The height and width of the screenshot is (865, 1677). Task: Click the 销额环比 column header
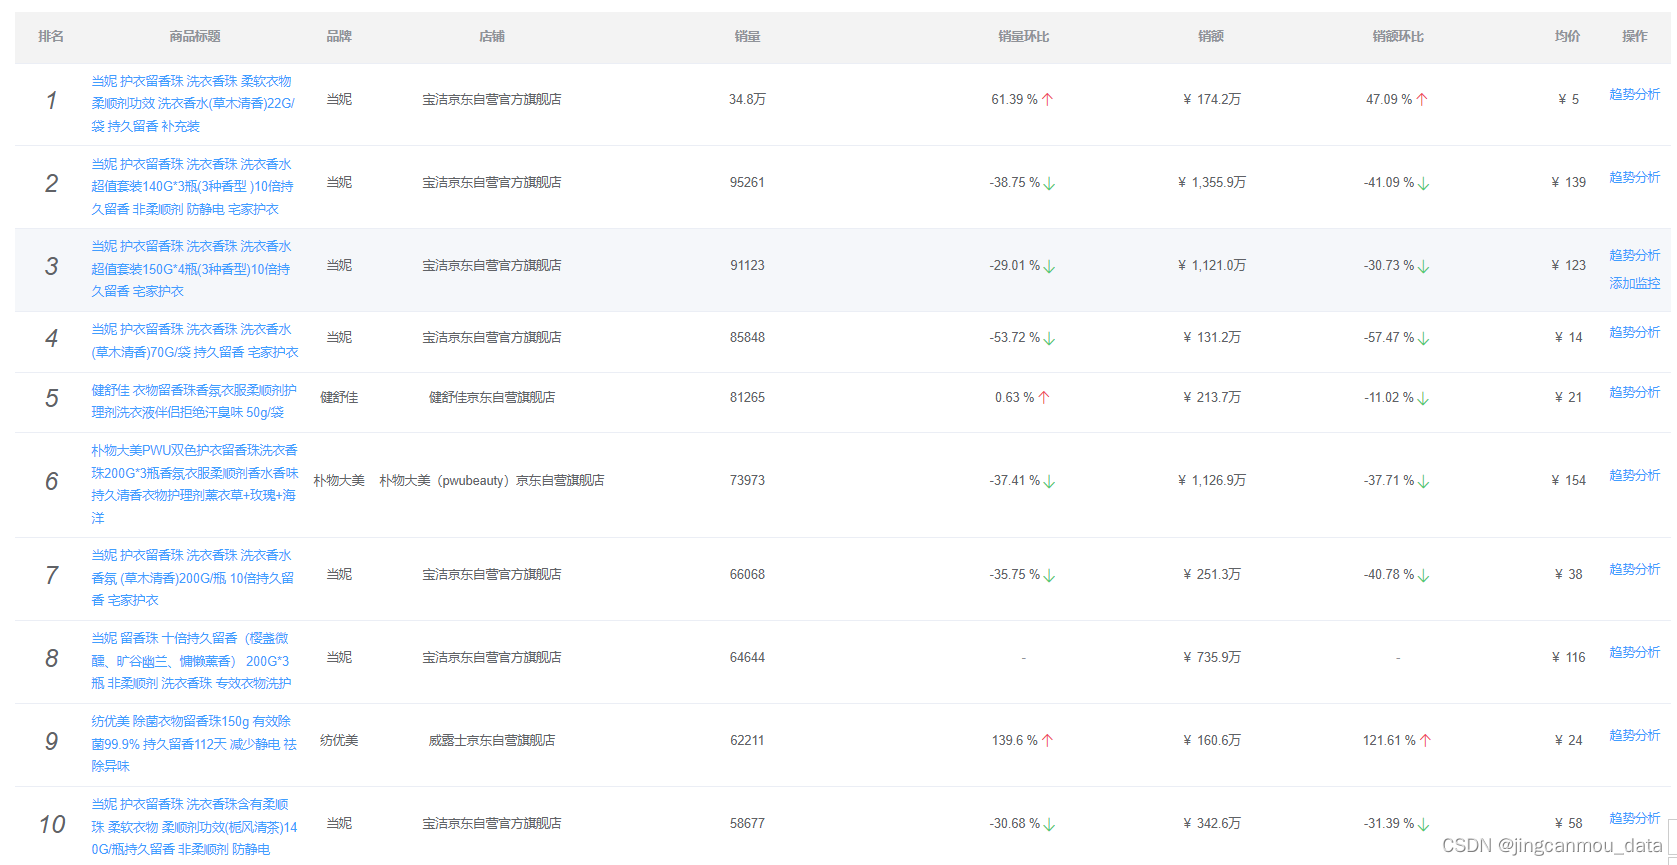click(x=1398, y=36)
